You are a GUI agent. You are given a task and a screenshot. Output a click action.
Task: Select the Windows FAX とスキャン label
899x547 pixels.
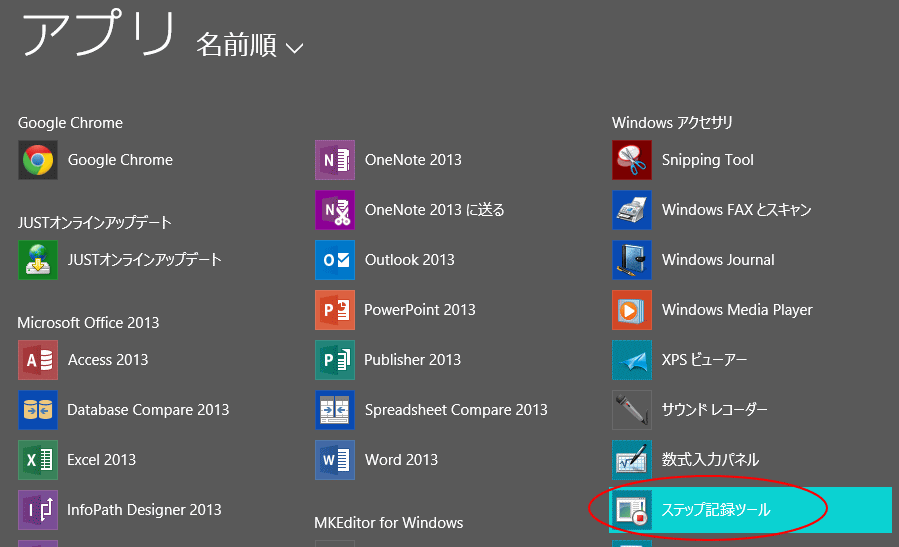(x=737, y=210)
